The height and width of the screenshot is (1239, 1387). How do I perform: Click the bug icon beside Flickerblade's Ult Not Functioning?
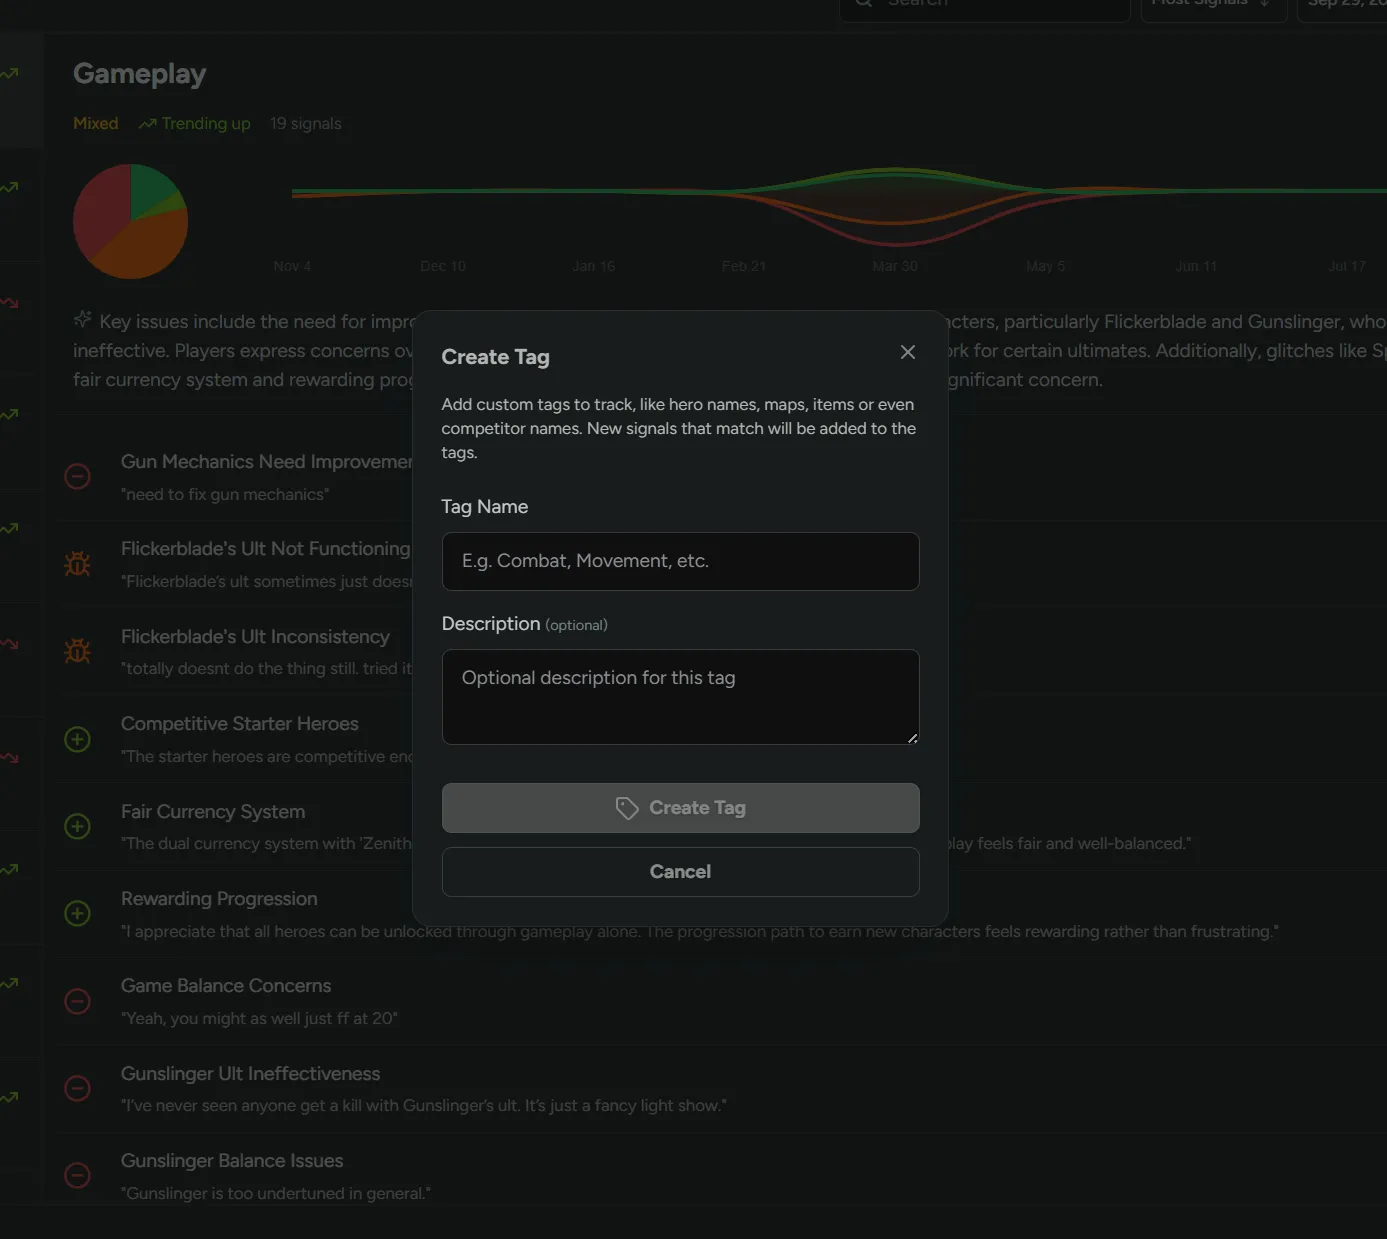click(x=77, y=563)
